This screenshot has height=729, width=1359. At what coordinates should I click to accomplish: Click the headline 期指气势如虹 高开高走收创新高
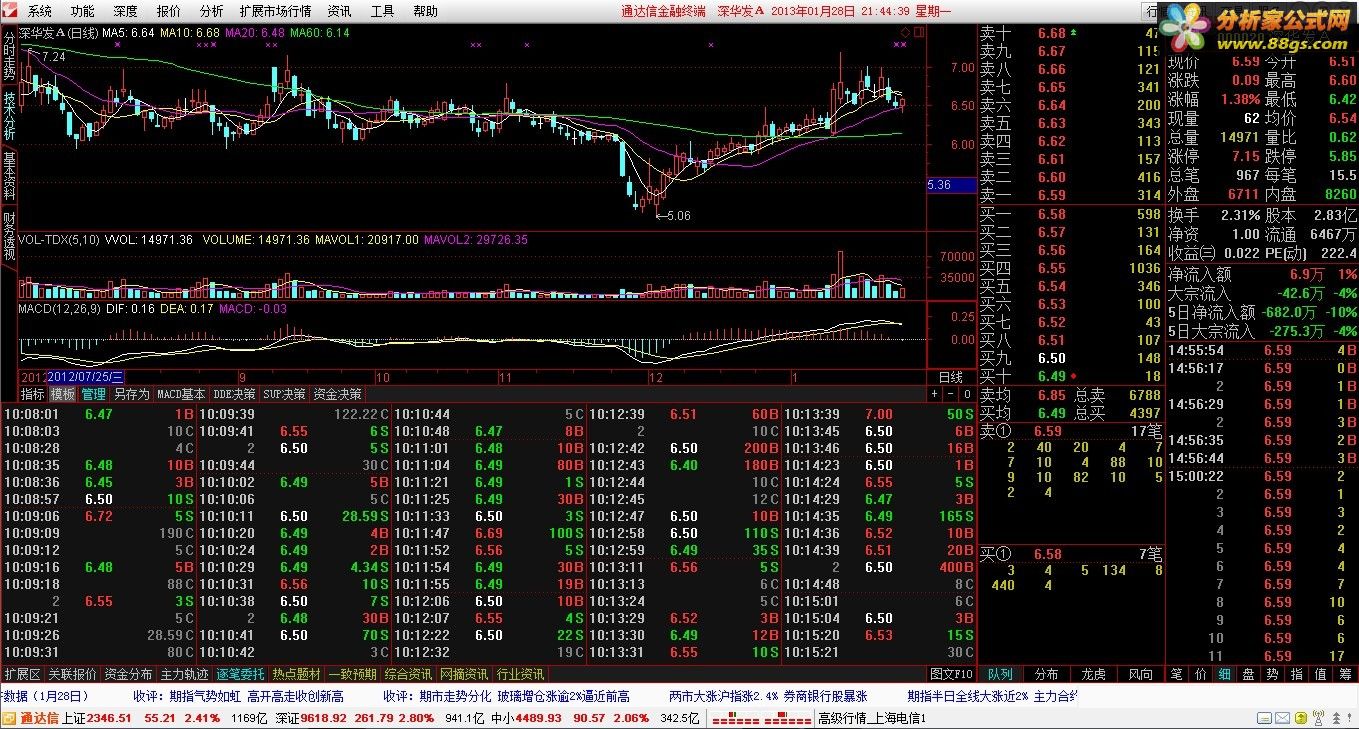(x=257, y=696)
